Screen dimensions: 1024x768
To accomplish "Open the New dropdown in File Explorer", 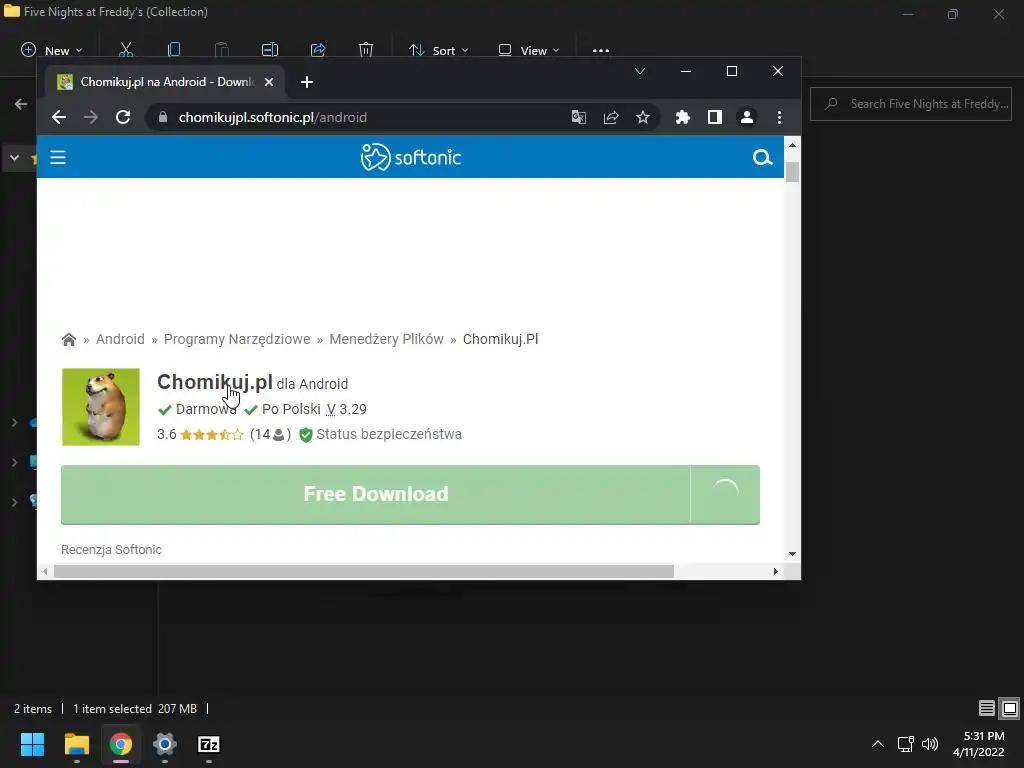I will point(52,50).
